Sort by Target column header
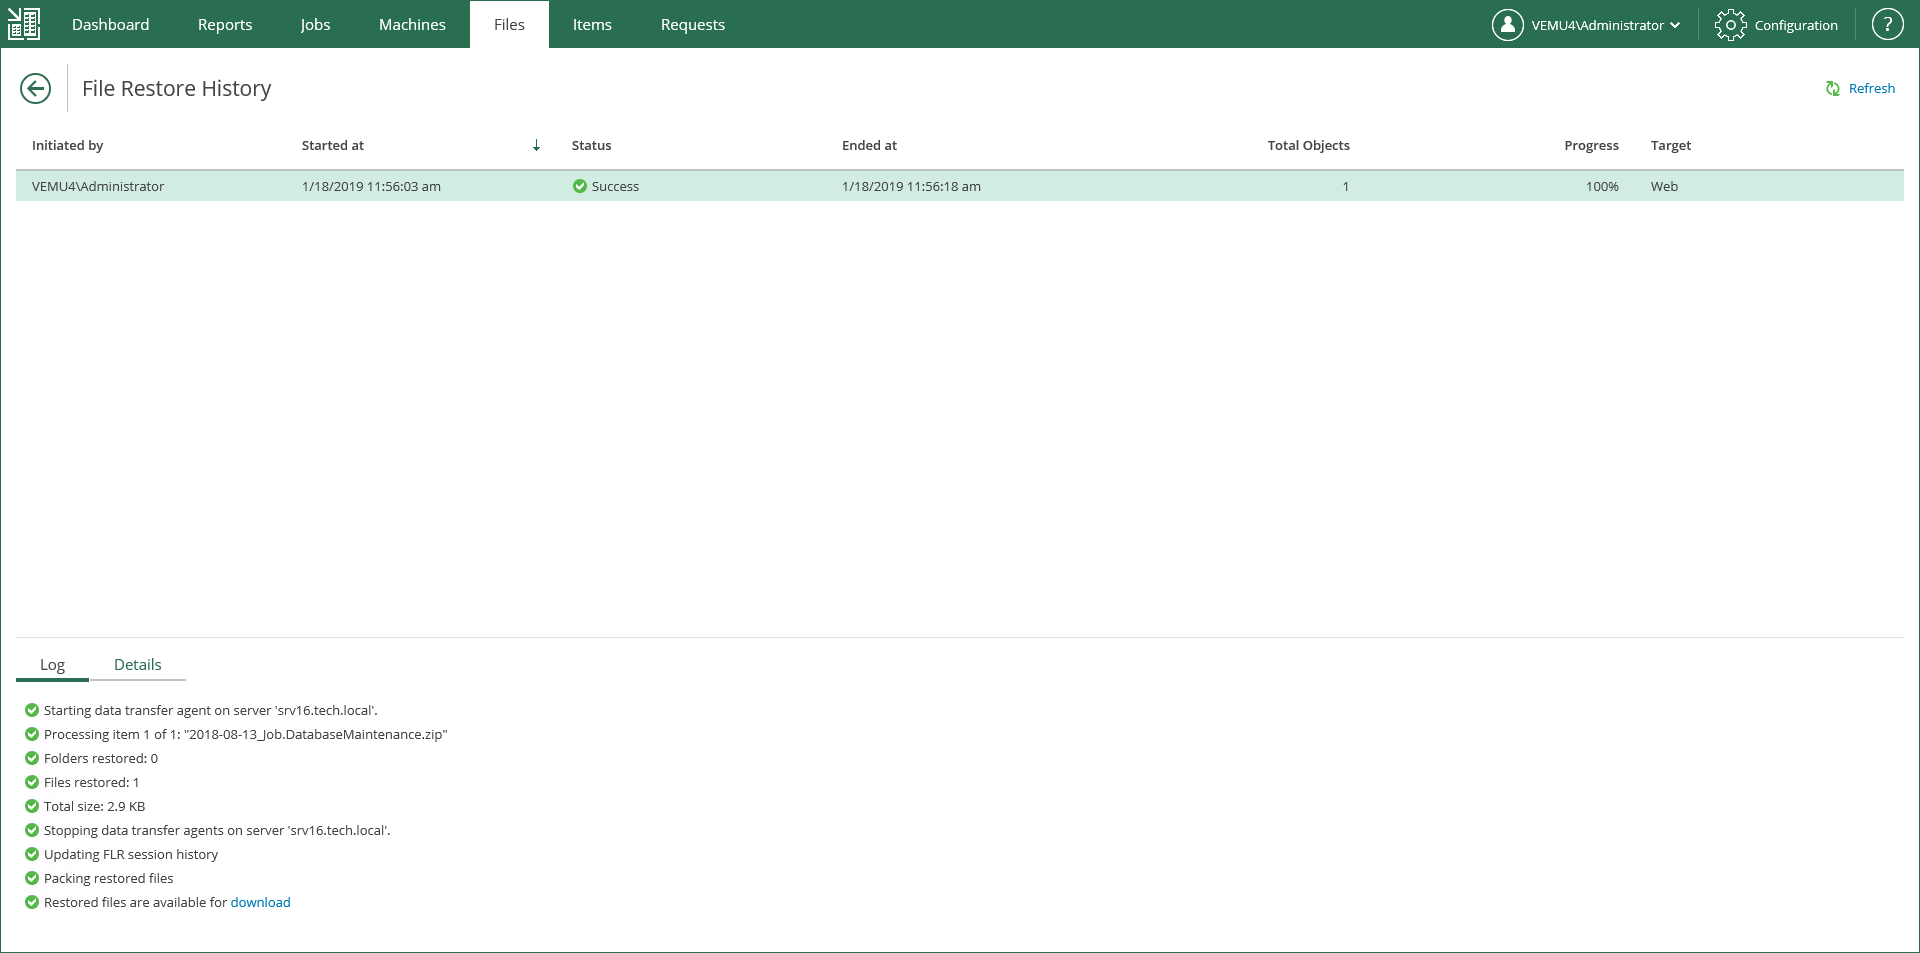The image size is (1920, 953). [1671, 145]
